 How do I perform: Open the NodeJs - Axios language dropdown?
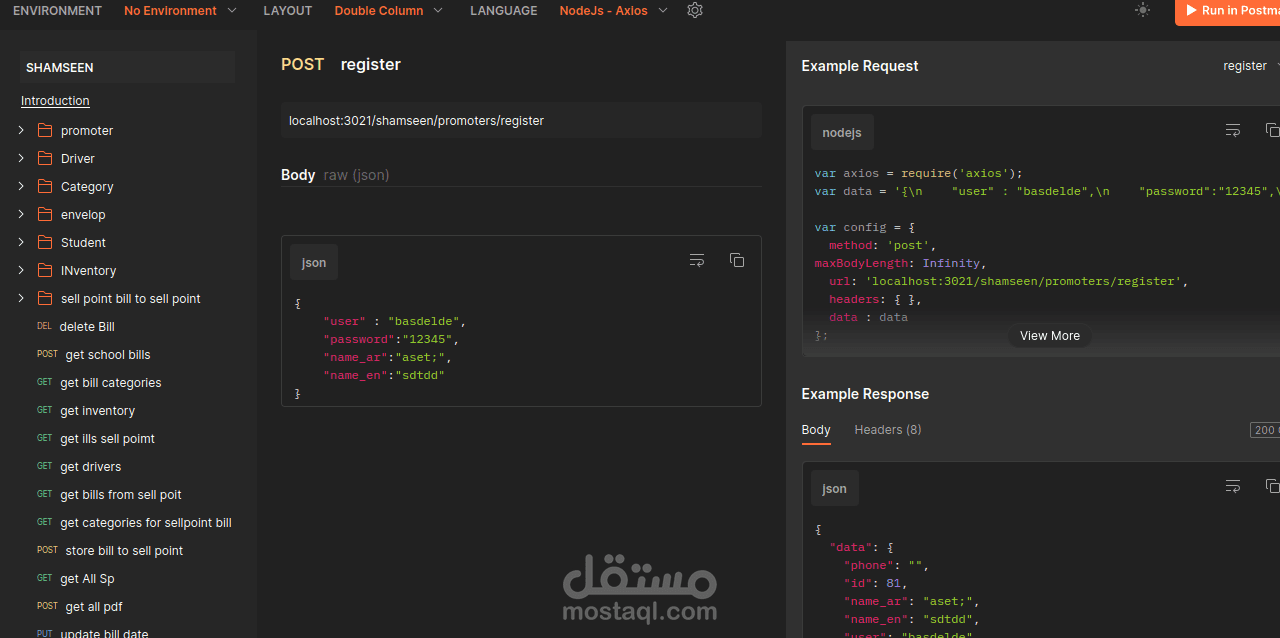(x=614, y=11)
